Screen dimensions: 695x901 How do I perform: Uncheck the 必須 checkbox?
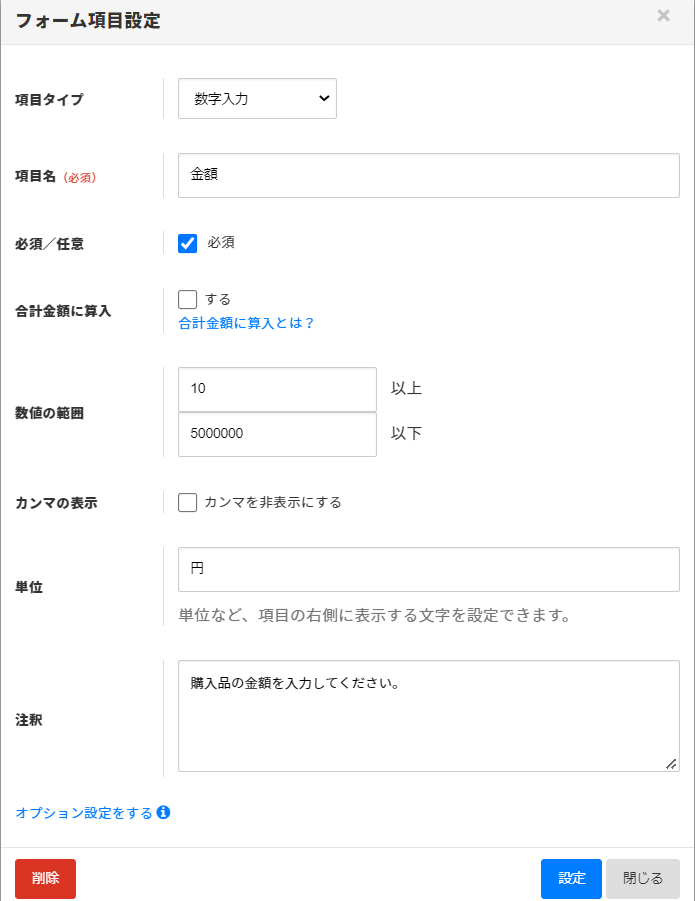188,243
